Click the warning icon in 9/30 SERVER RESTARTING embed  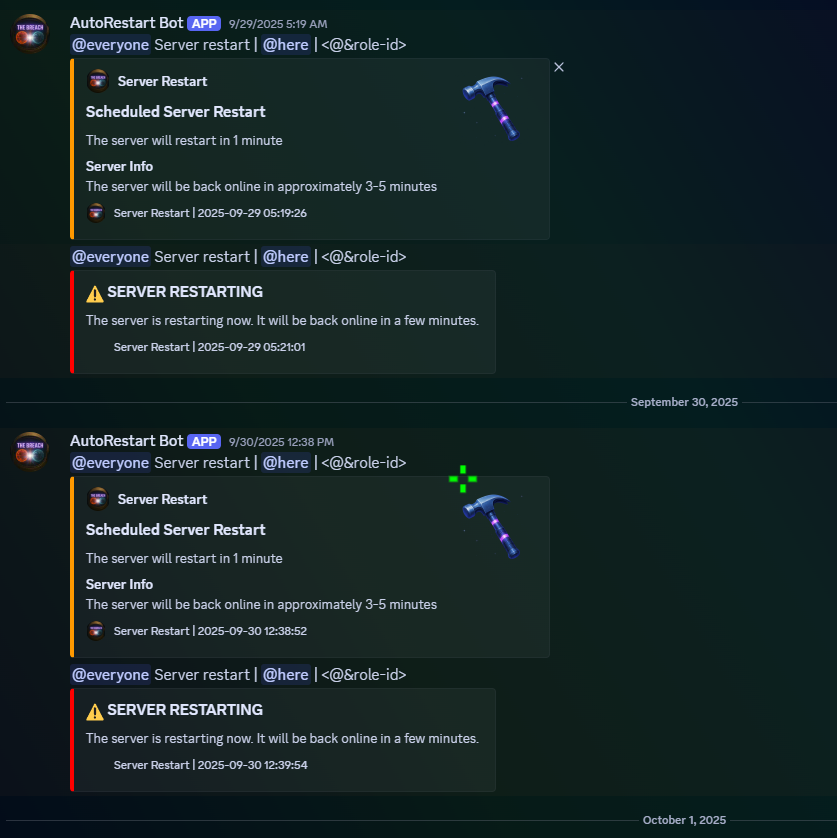click(x=95, y=711)
